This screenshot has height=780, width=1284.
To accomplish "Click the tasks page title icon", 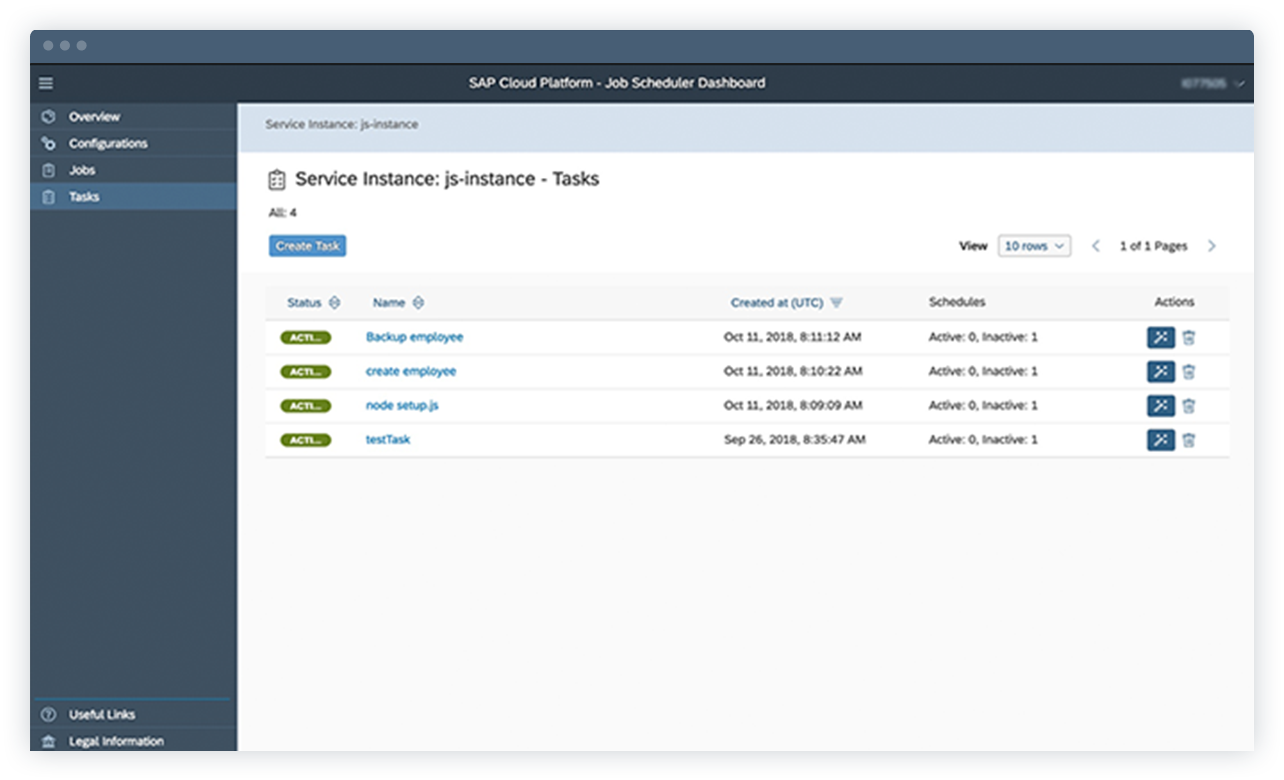I will click(277, 180).
